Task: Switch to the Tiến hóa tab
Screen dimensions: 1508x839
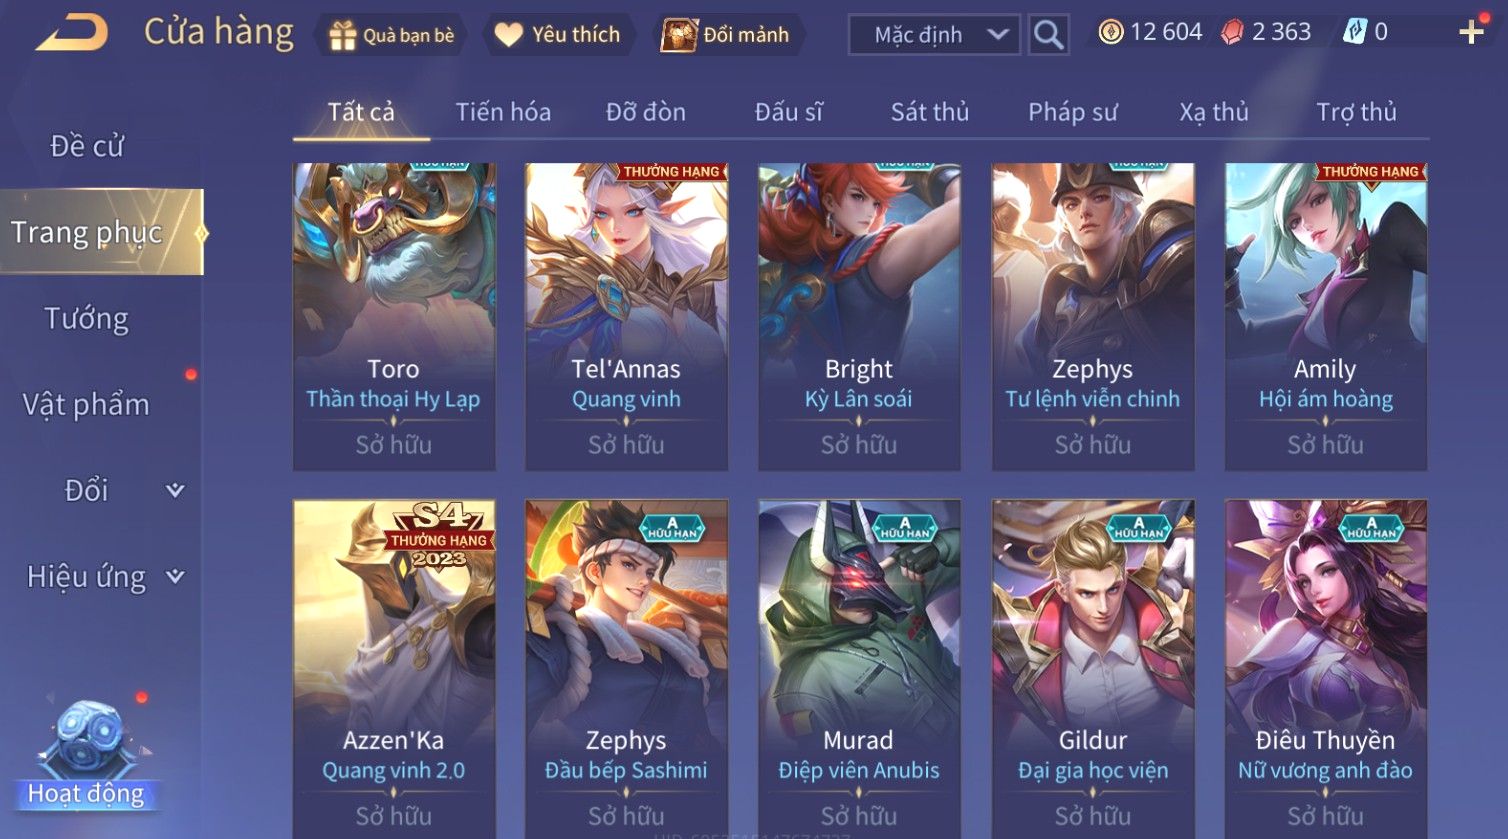Action: 503,112
